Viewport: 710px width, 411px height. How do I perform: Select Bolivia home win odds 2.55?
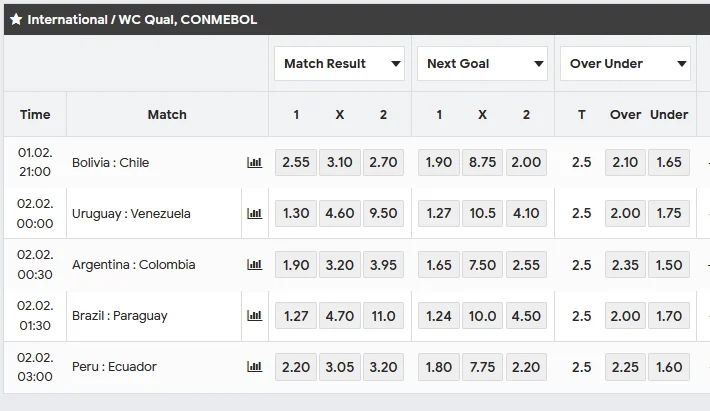(296, 163)
